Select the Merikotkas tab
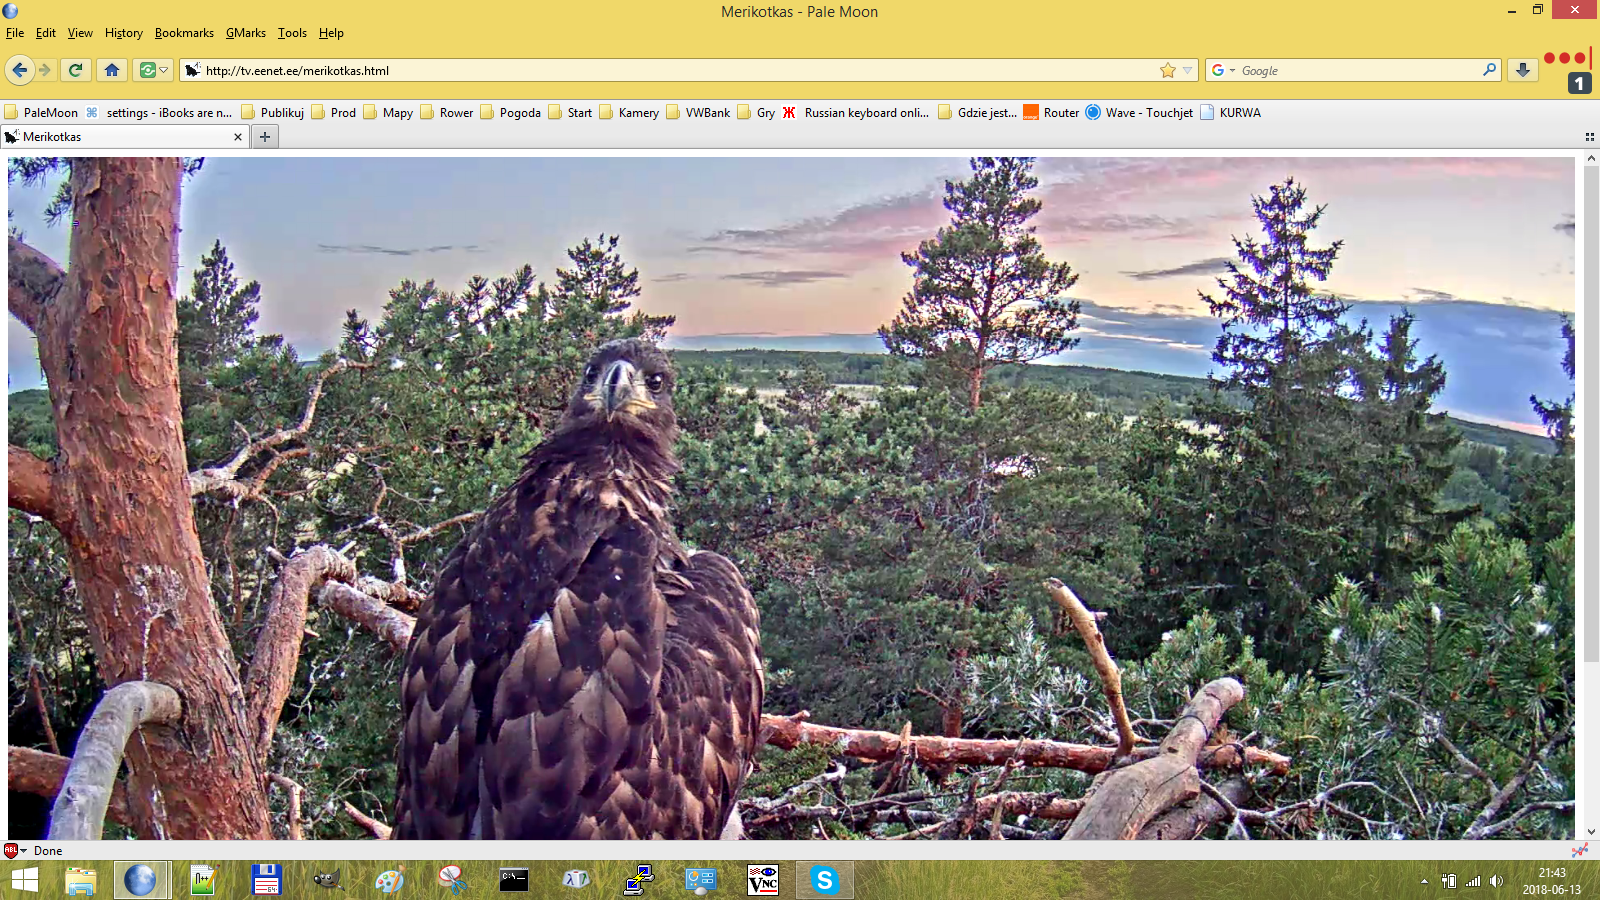 [125, 137]
